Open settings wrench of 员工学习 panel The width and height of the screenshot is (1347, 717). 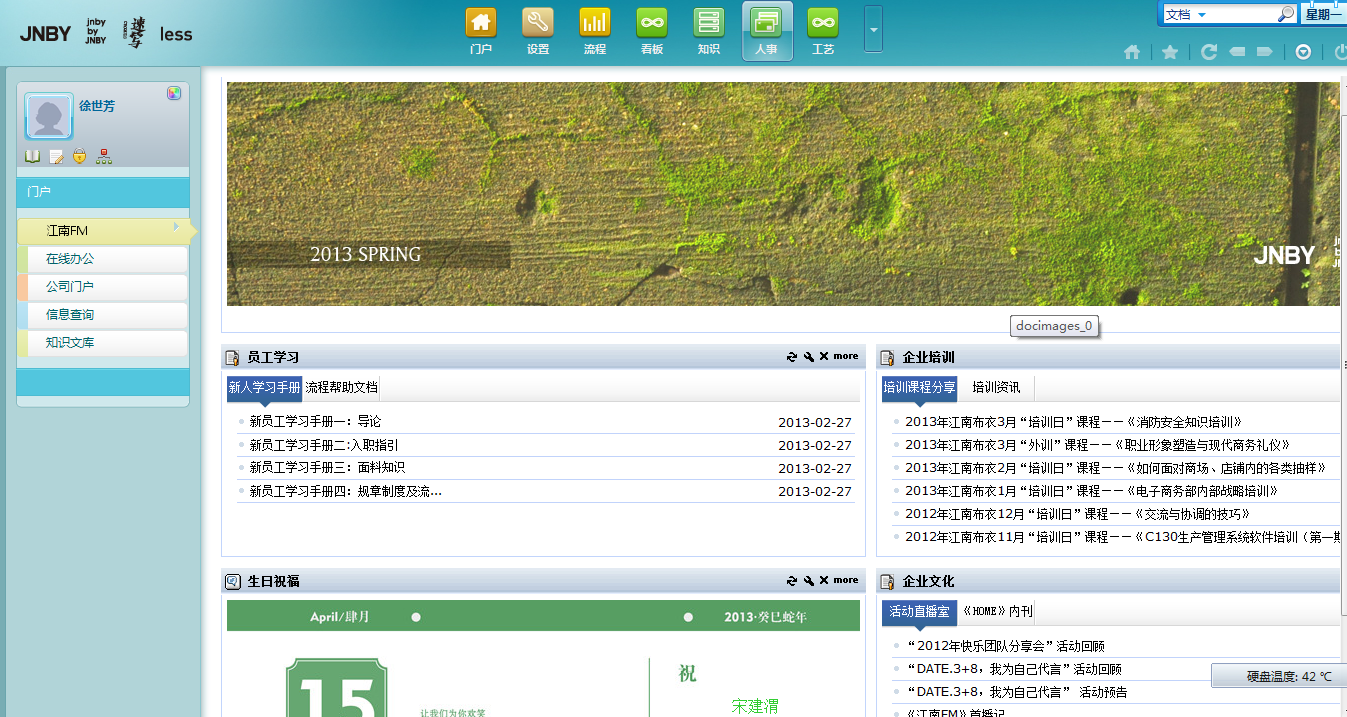tap(808, 356)
